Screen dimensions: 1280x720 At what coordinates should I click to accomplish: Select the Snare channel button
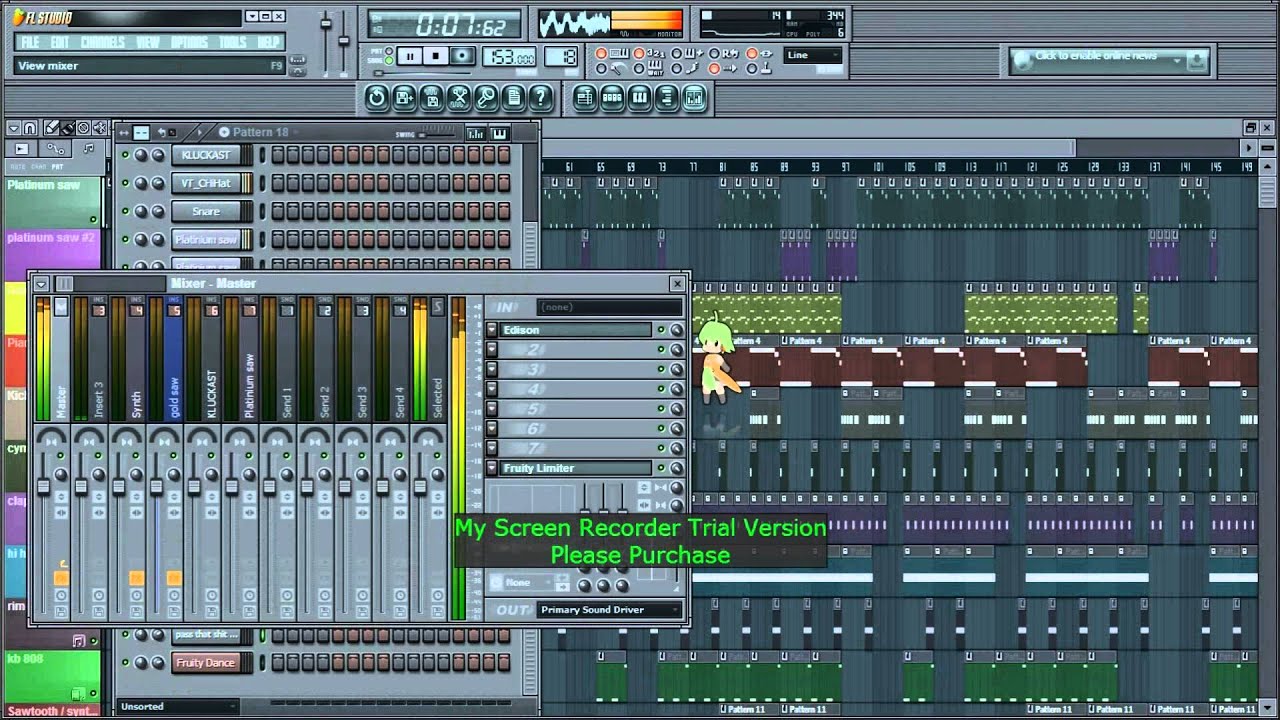[x=206, y=211]
